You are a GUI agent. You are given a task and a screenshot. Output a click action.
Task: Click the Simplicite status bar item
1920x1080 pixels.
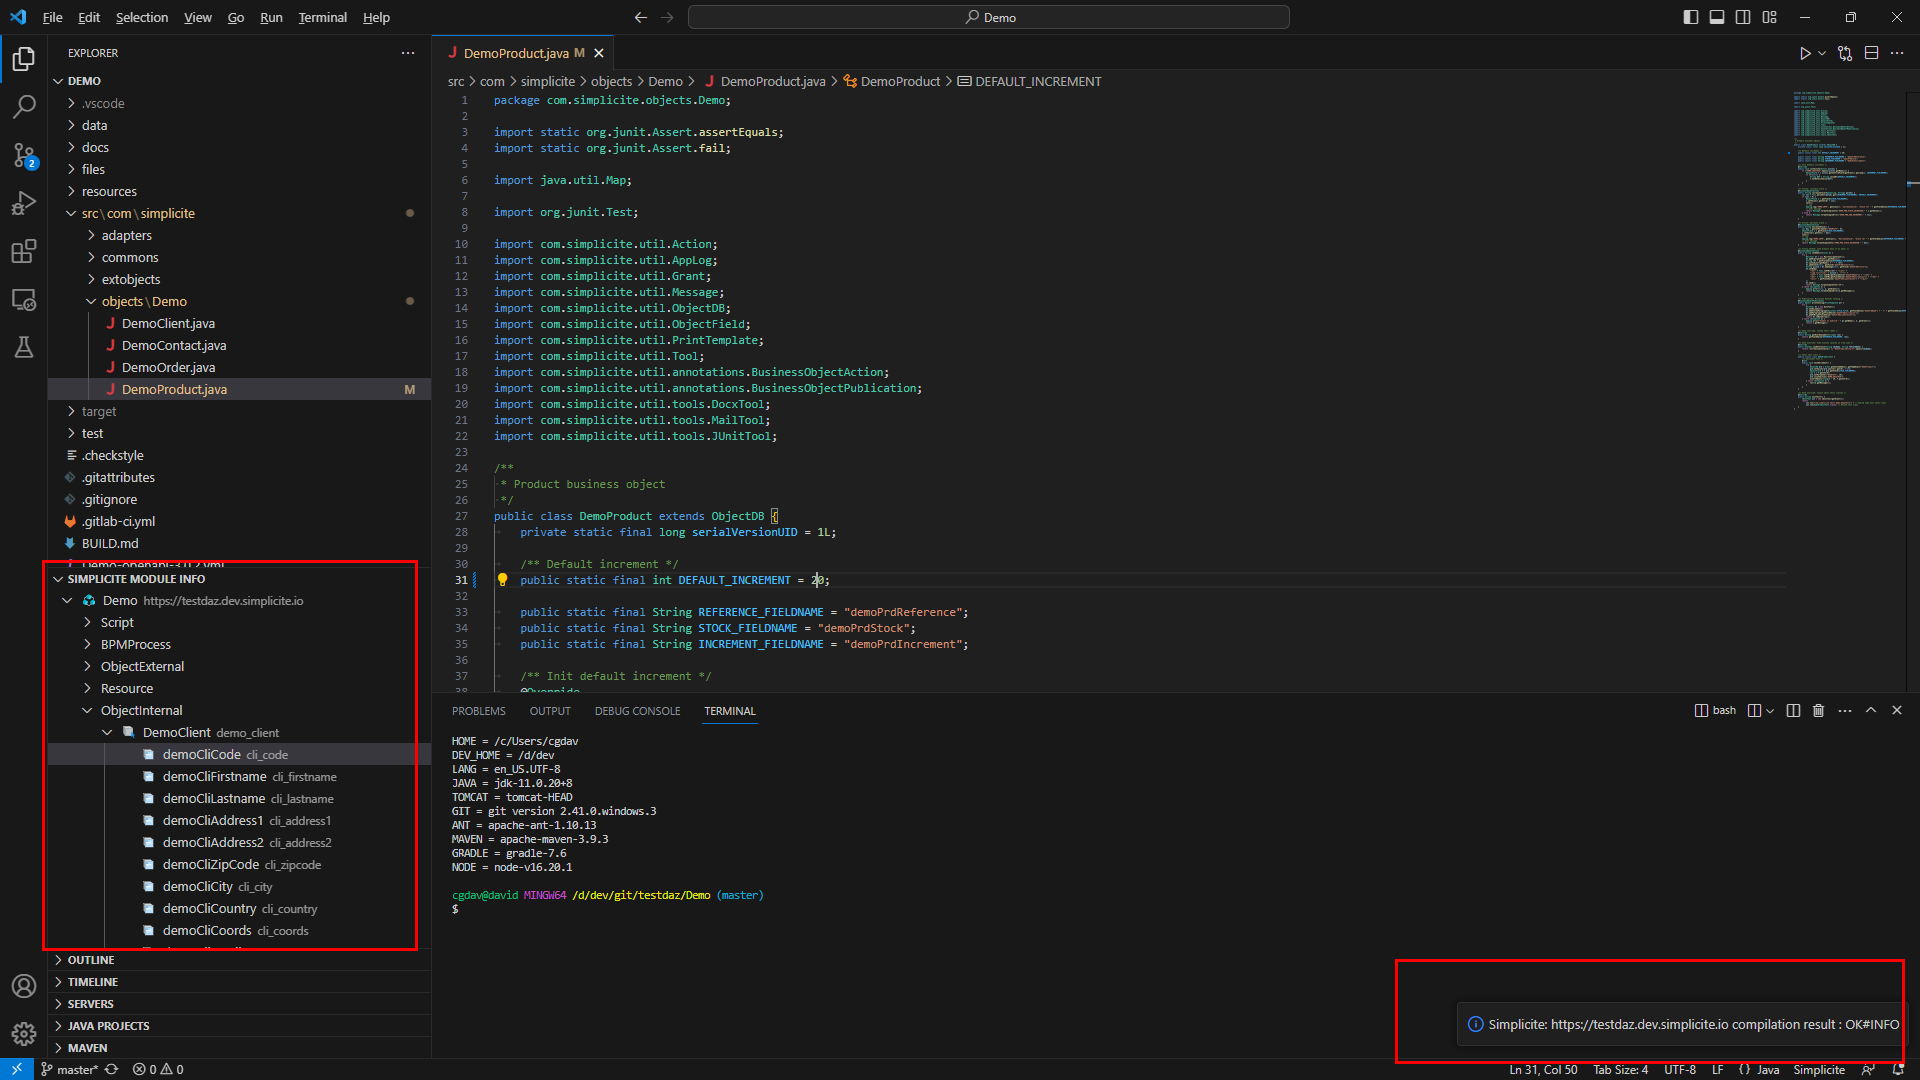[1819, 1069]
